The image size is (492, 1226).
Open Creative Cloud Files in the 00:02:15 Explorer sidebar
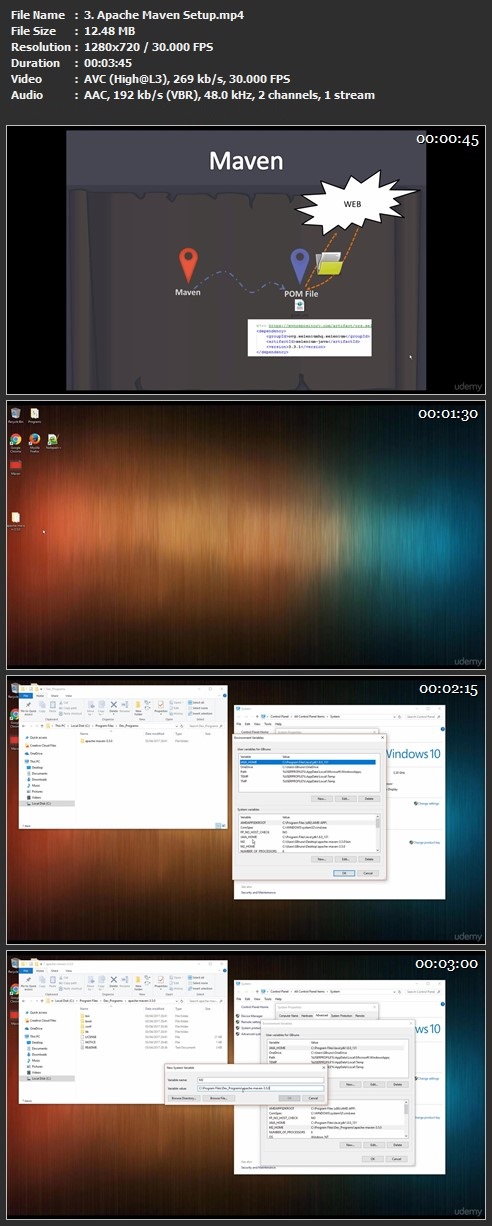pyautogui.click(x=43, y=745)
